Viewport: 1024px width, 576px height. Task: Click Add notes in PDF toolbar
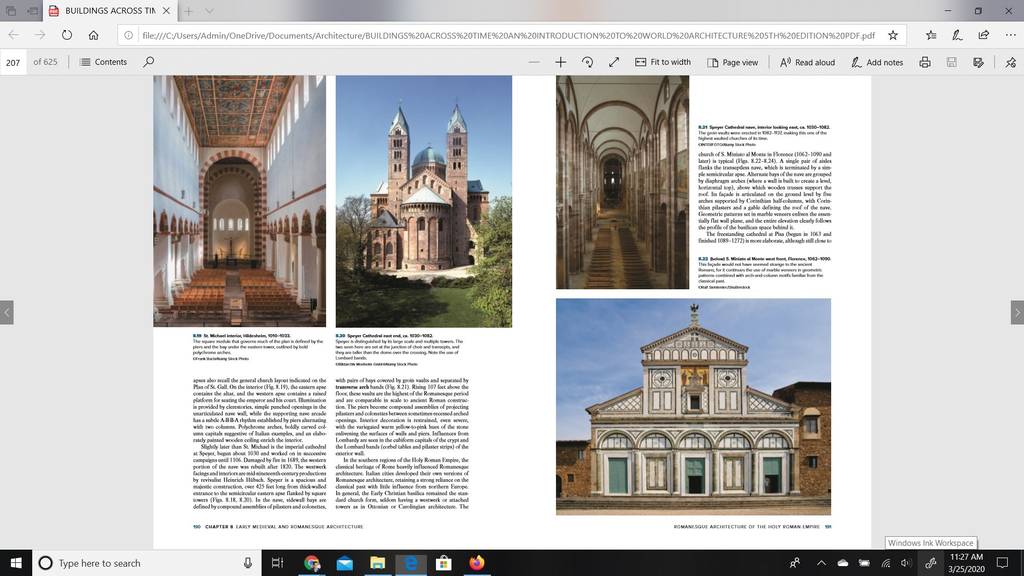[x=877, y=62]
